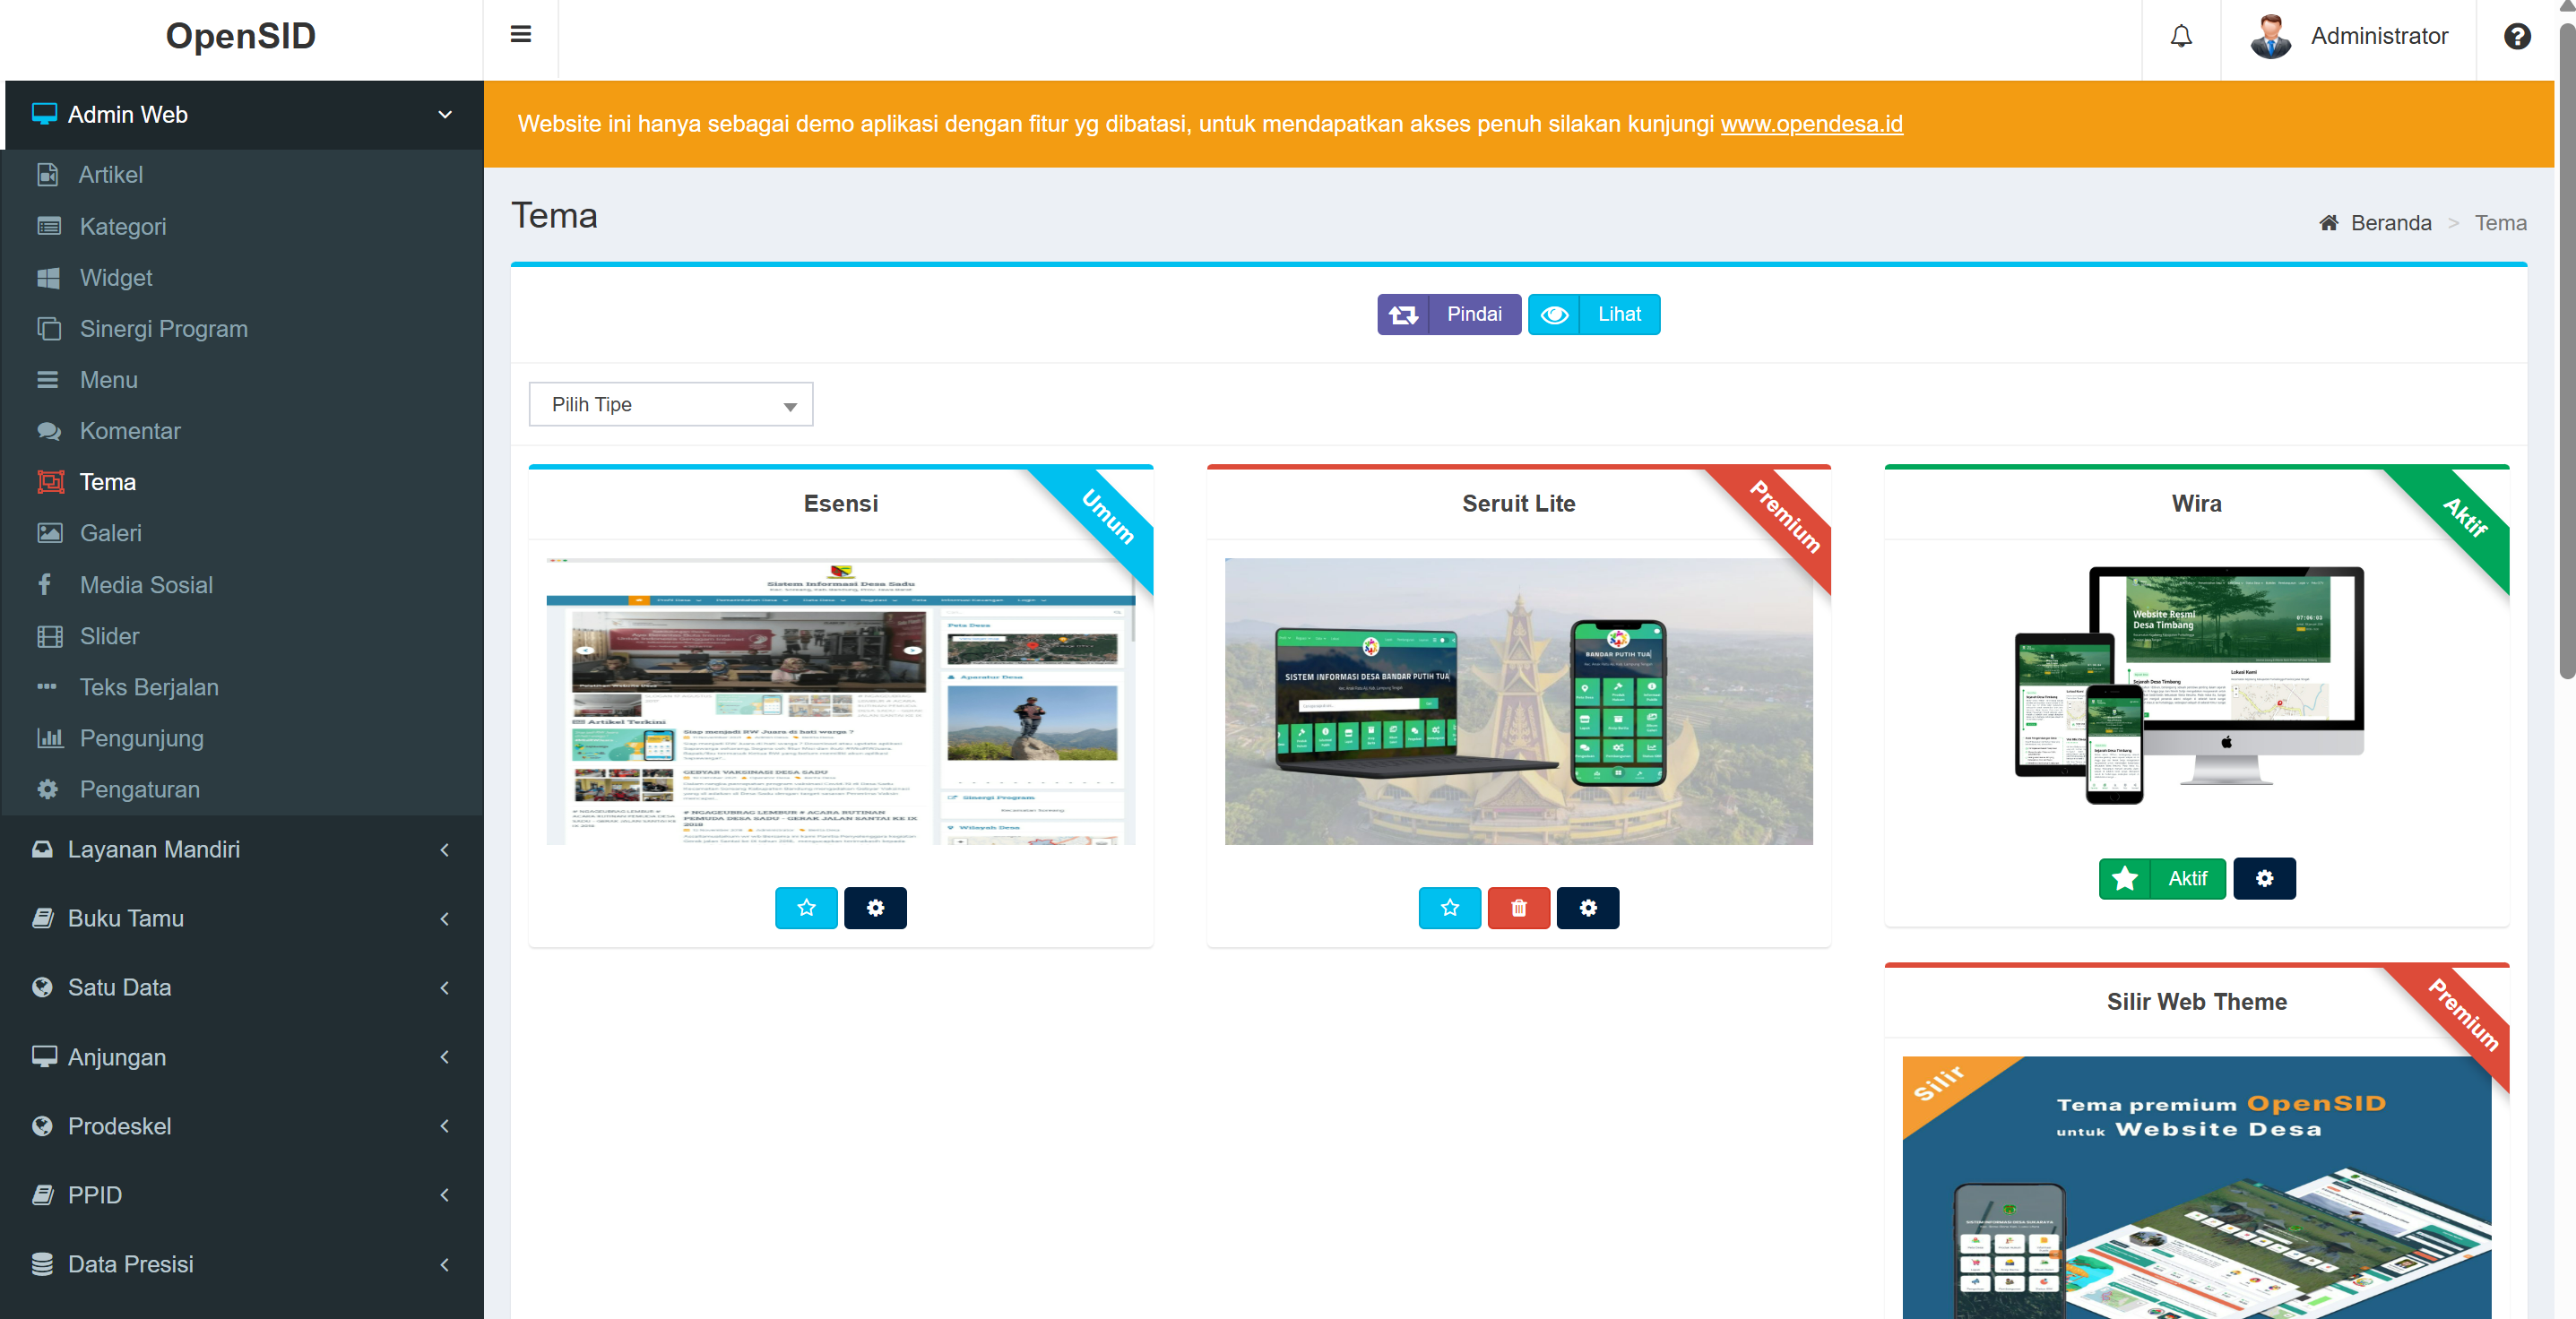Open Seruit Lite theme settings gear
Screen dimensions: 2576x1319
point(1587,908)
